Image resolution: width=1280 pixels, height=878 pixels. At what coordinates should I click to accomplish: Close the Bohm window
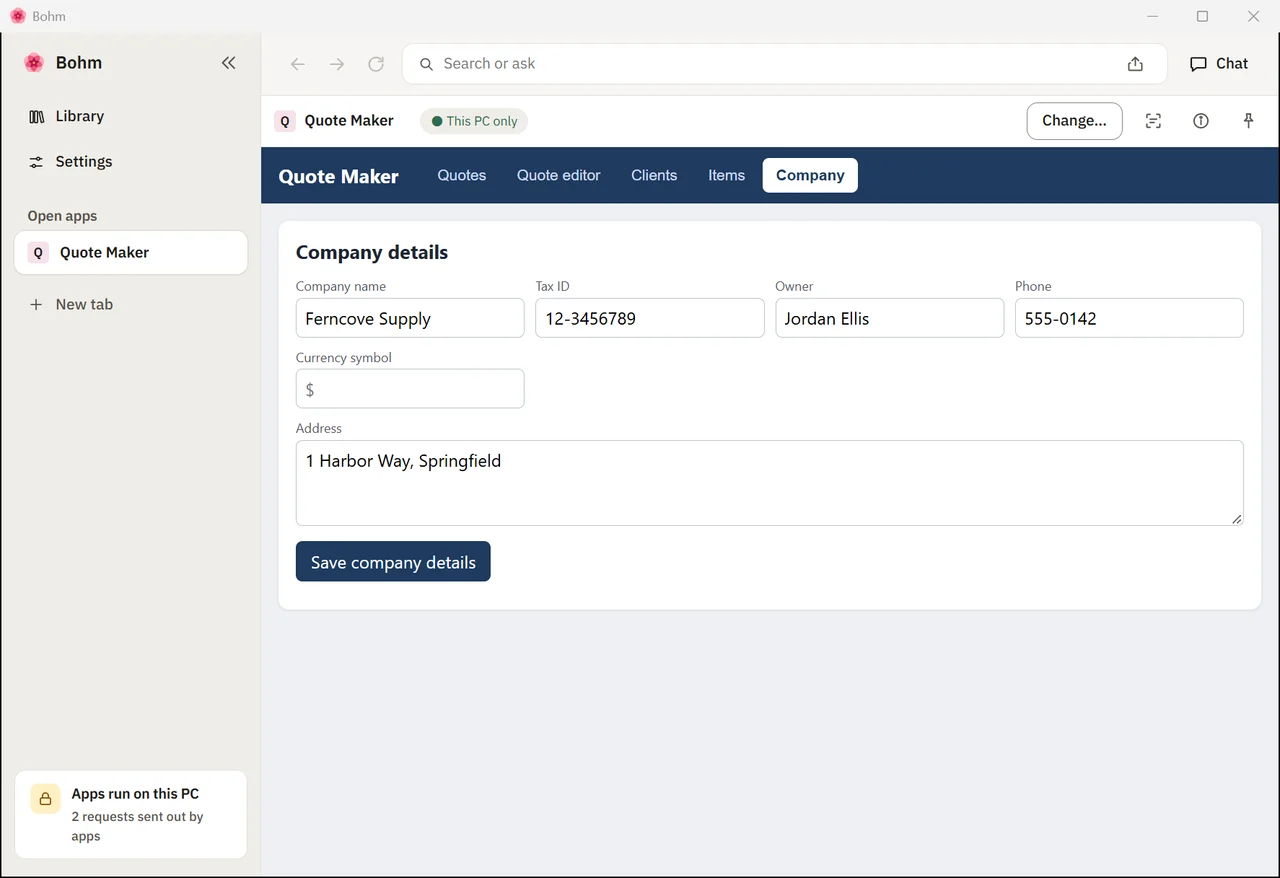click(x=1254, y=16)
